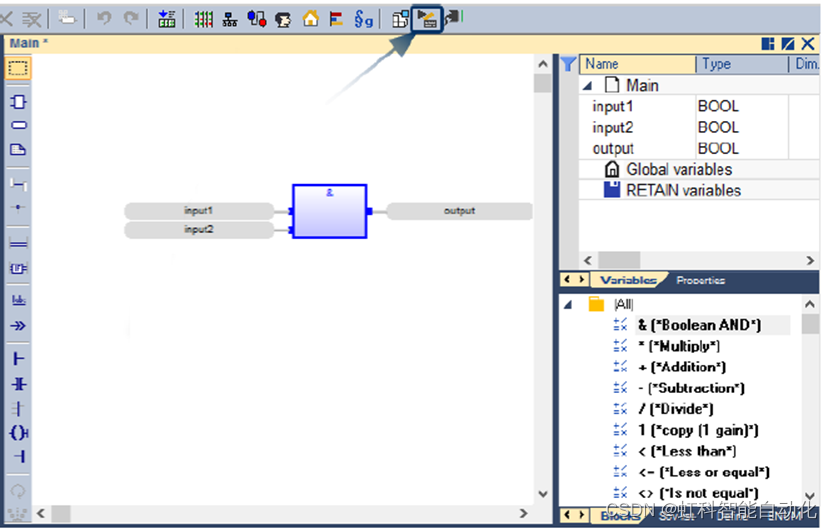Image resolution: width=833 pixels, height=529 pixels.
Task: Select the parentheses coil tool
Action: pyautogui.click(x=19, y=432)
